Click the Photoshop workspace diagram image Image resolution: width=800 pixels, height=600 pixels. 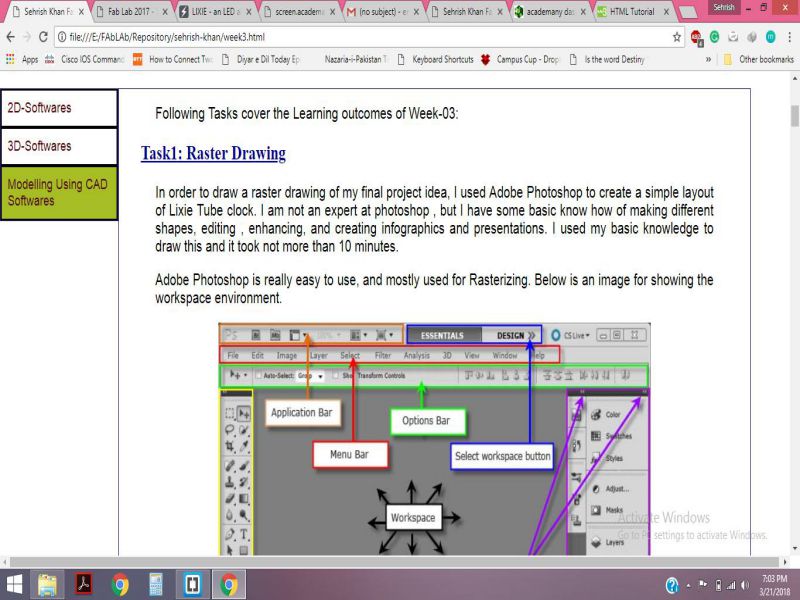tap(434, 439)
